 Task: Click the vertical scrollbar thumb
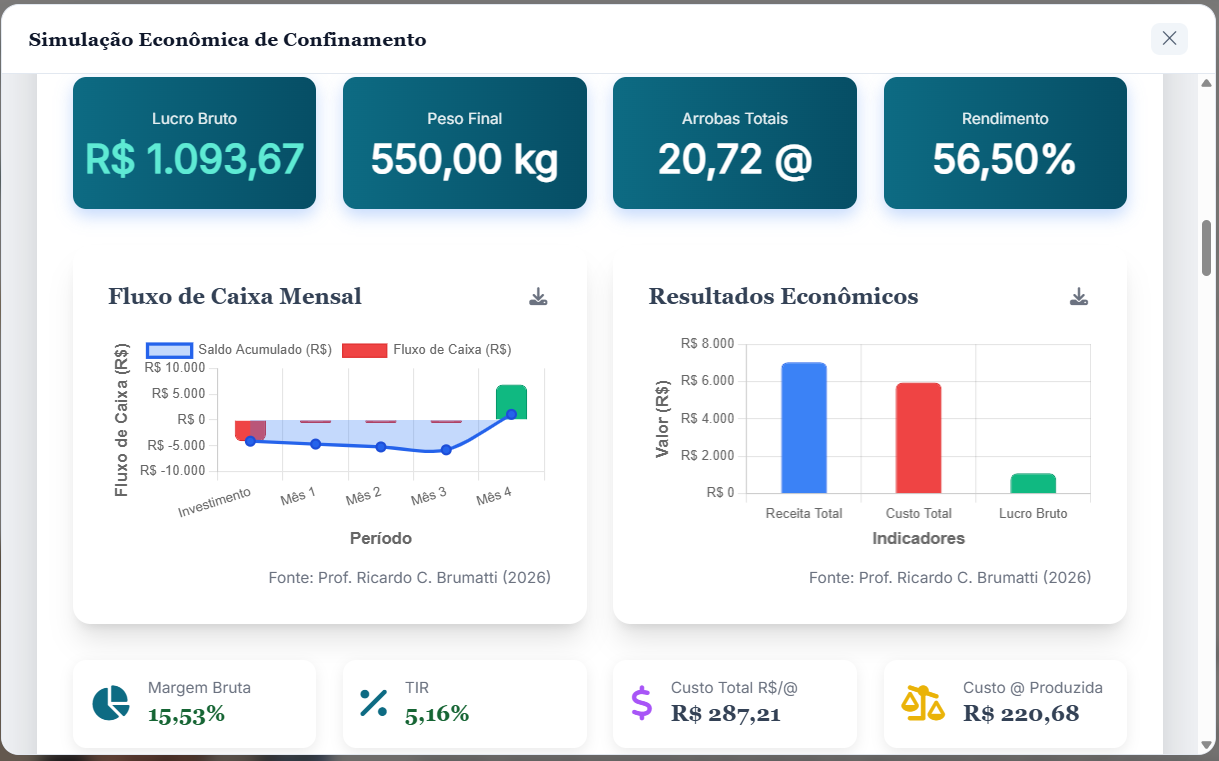1206,248
